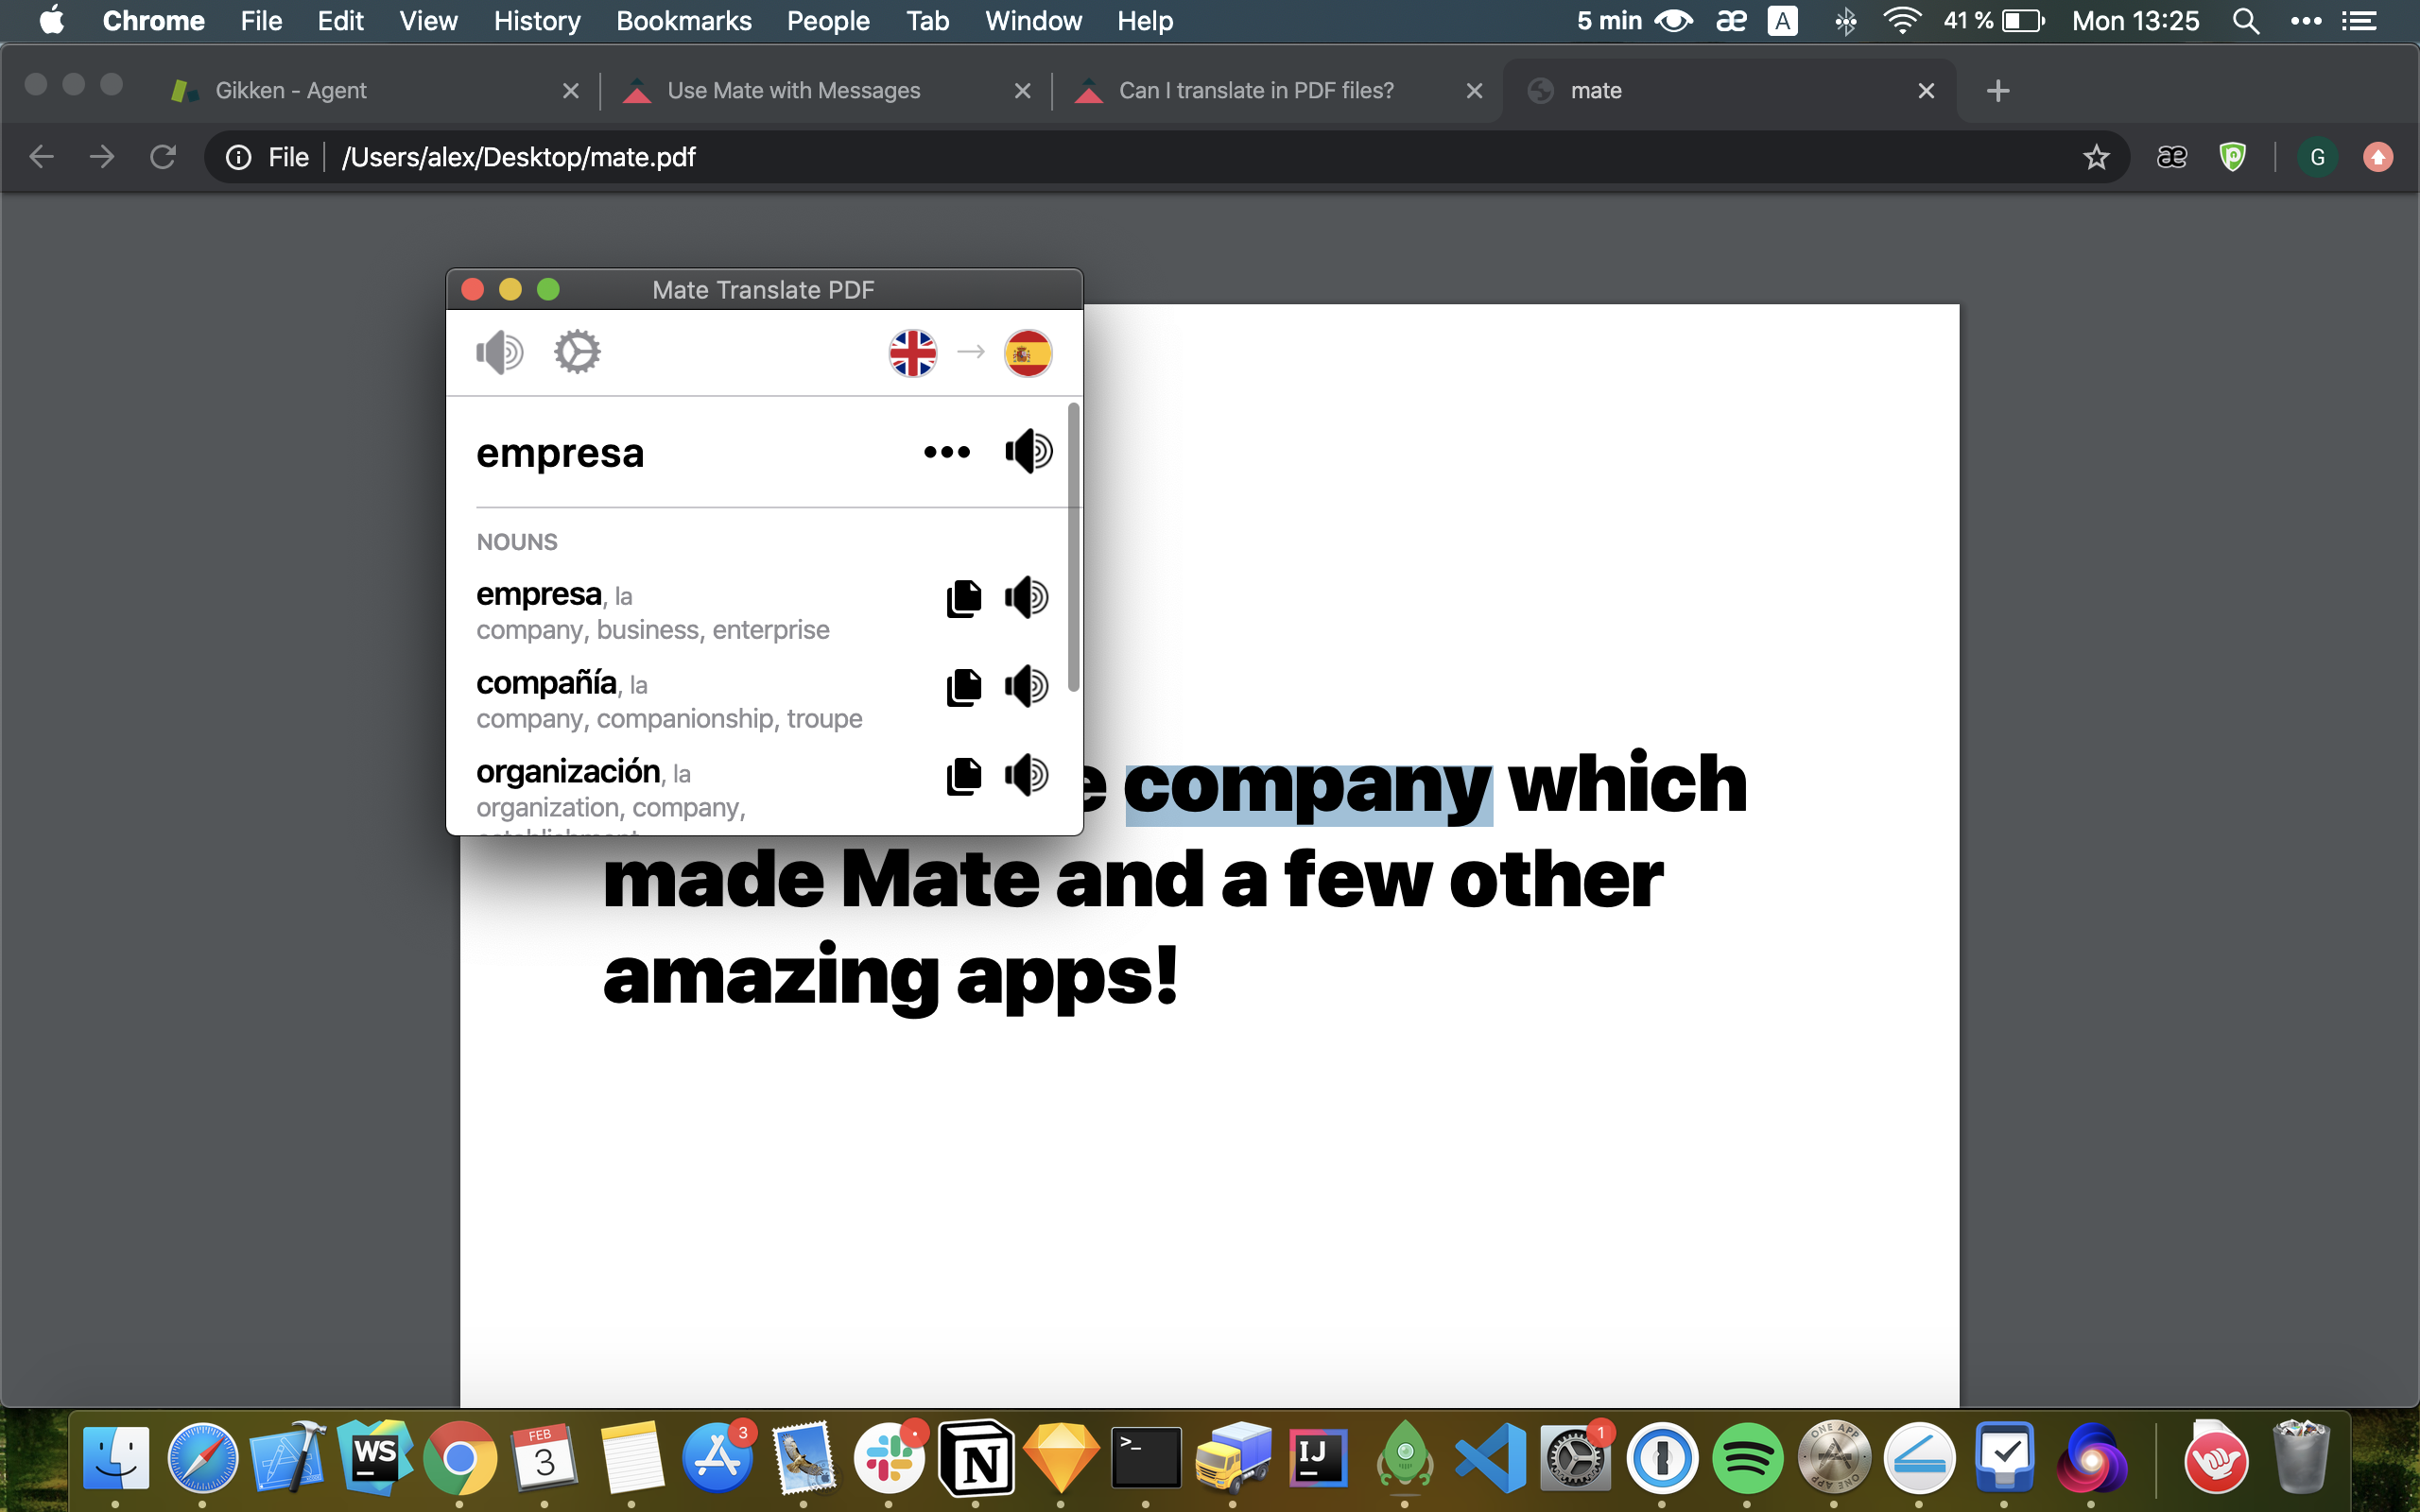Open Notion from the dock
Screen dimensions: 2420x1512
coord(975,1457)
